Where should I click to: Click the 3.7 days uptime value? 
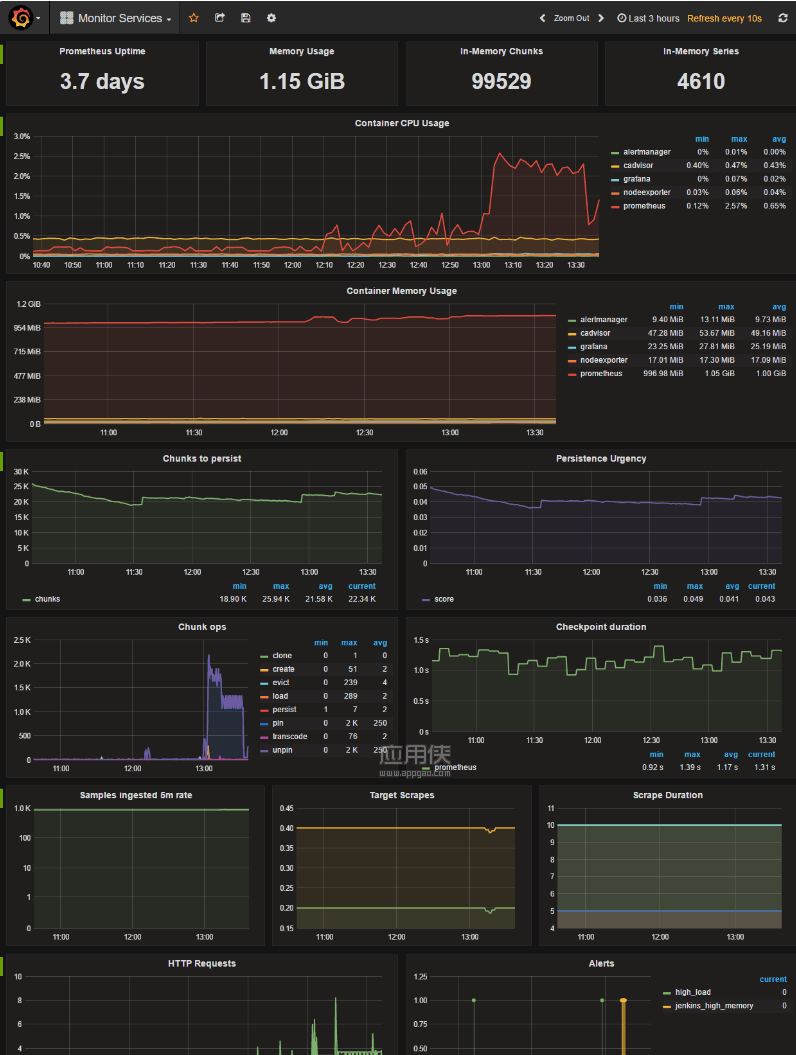pyautogui.click(x=102, y=81)
